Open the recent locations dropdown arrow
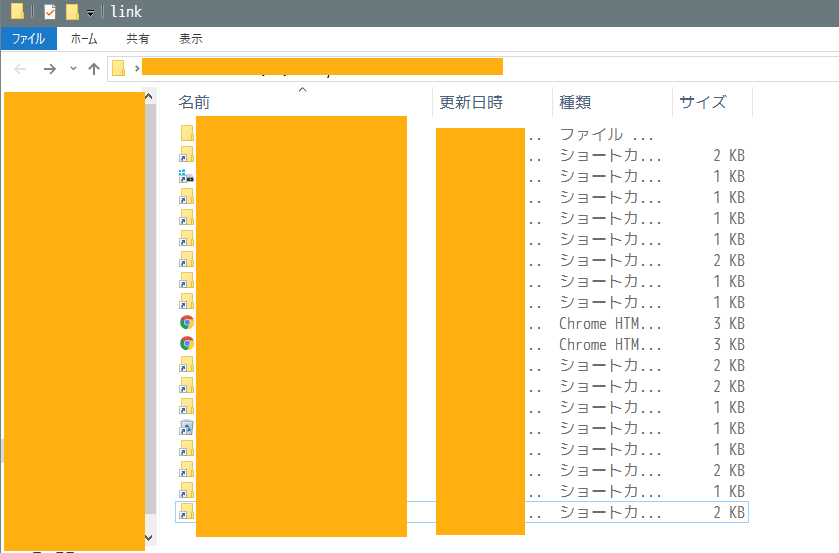 pyautogui.click(x=73, y=69)
